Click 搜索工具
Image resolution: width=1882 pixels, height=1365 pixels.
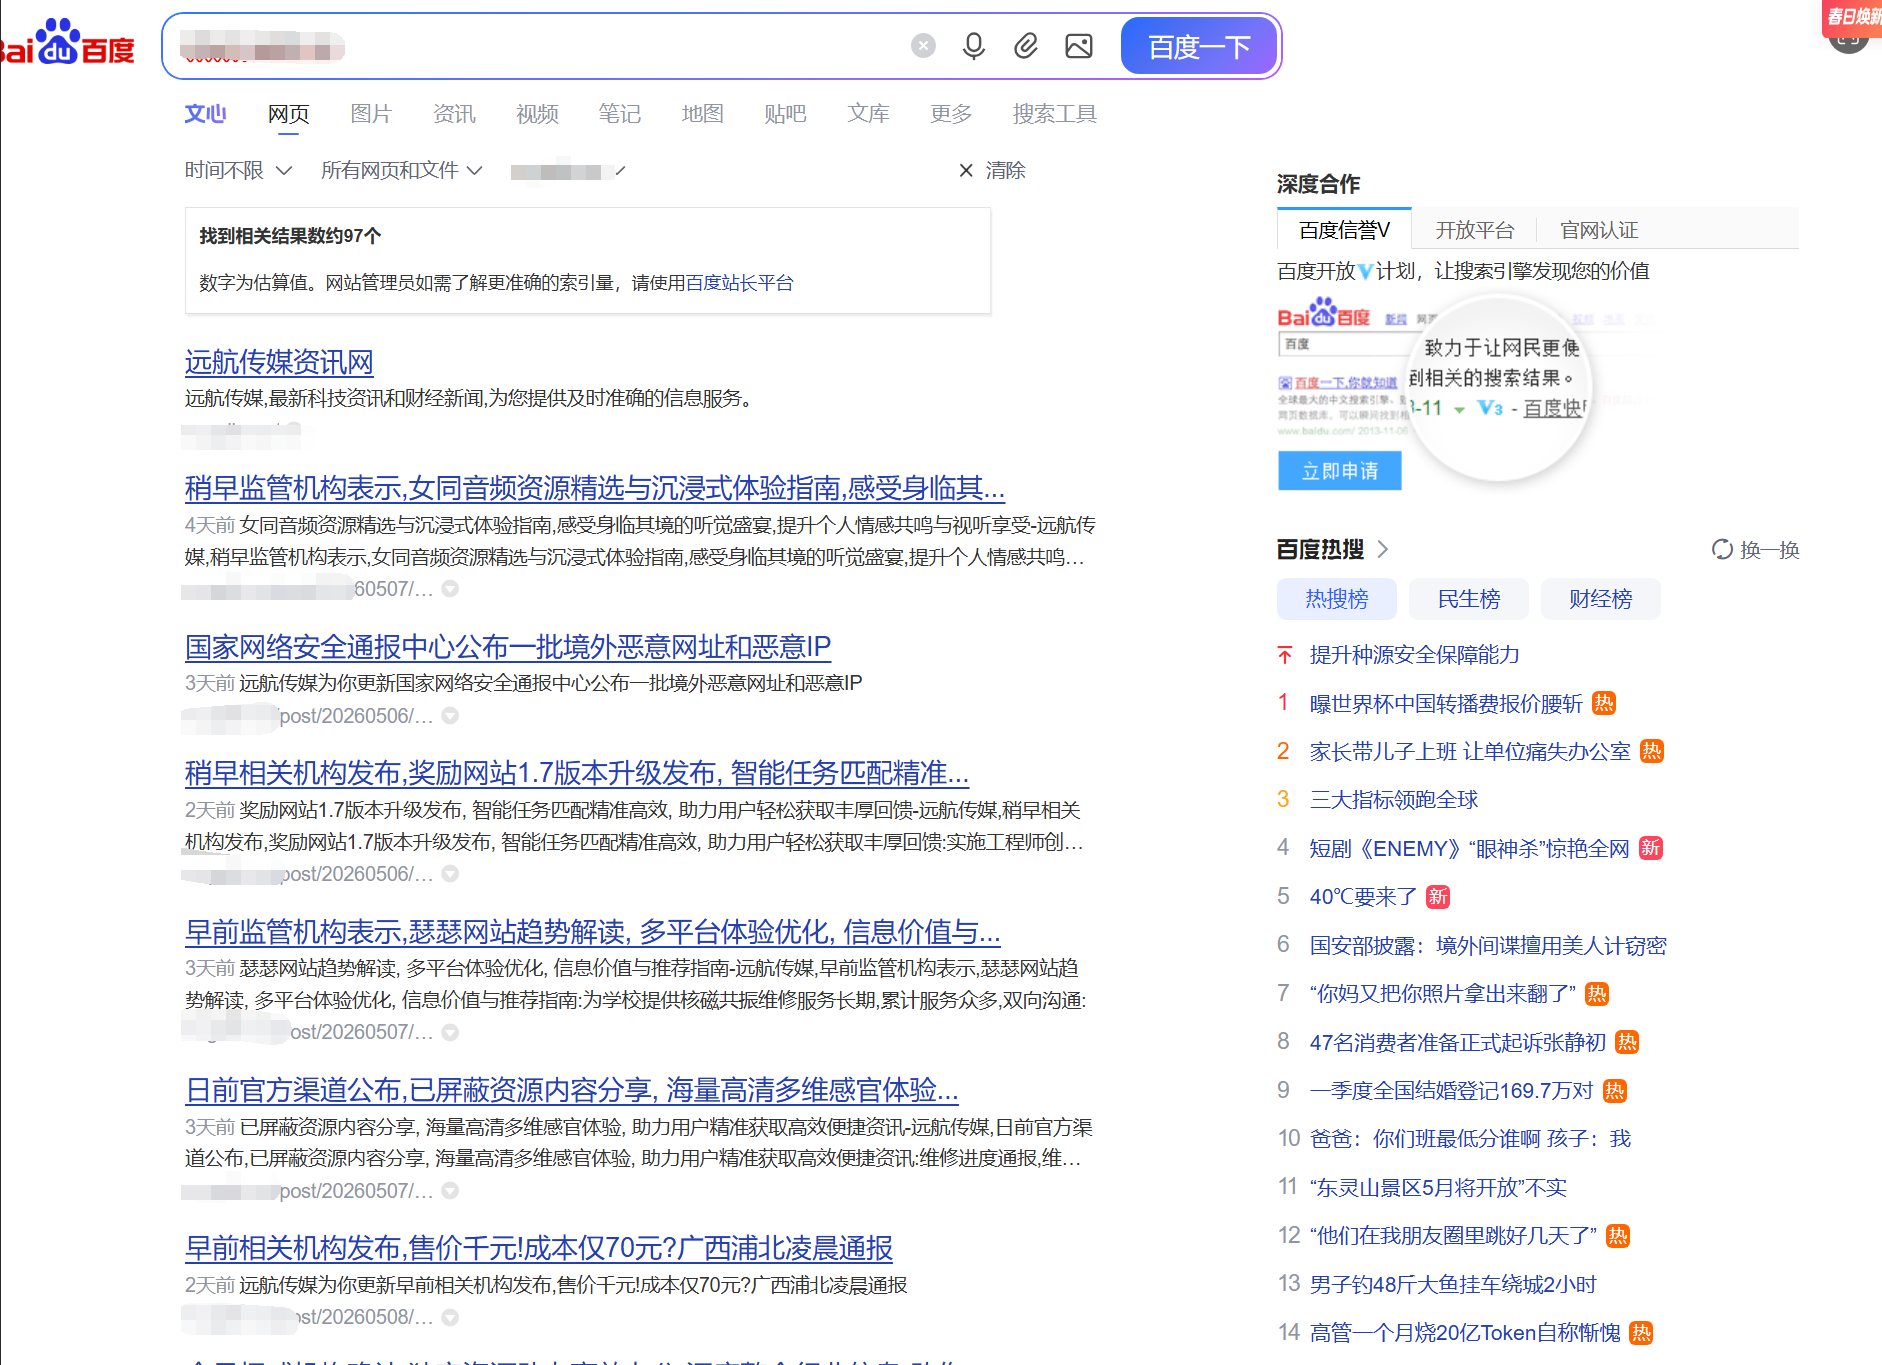click(1055, 114)
